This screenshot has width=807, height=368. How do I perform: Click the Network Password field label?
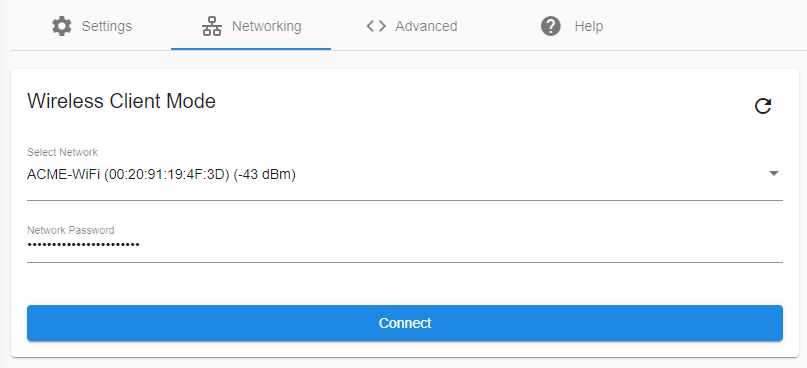pyautogui.click(x=71, y=230)
